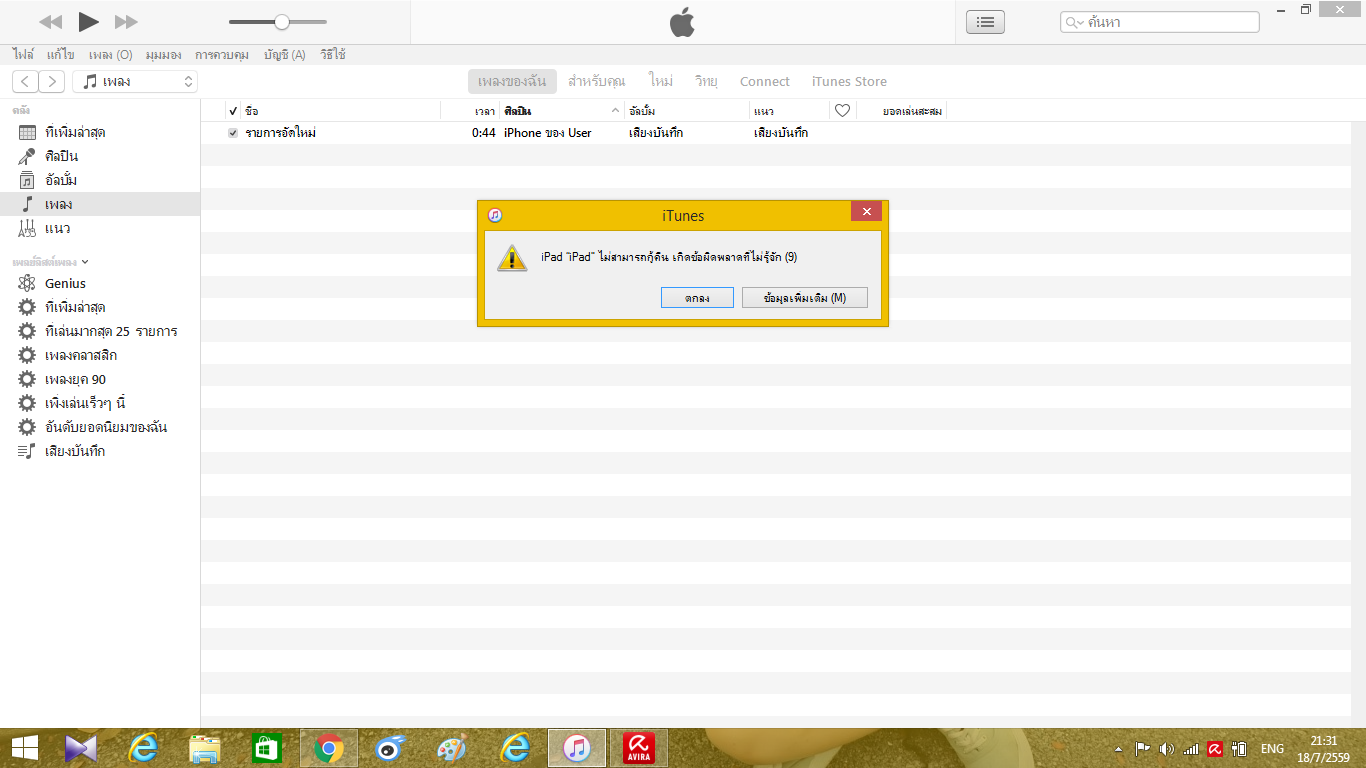Screen dimensions: 1366x768
Task: Click the previous track rewind button
Action: pos(50,22)
